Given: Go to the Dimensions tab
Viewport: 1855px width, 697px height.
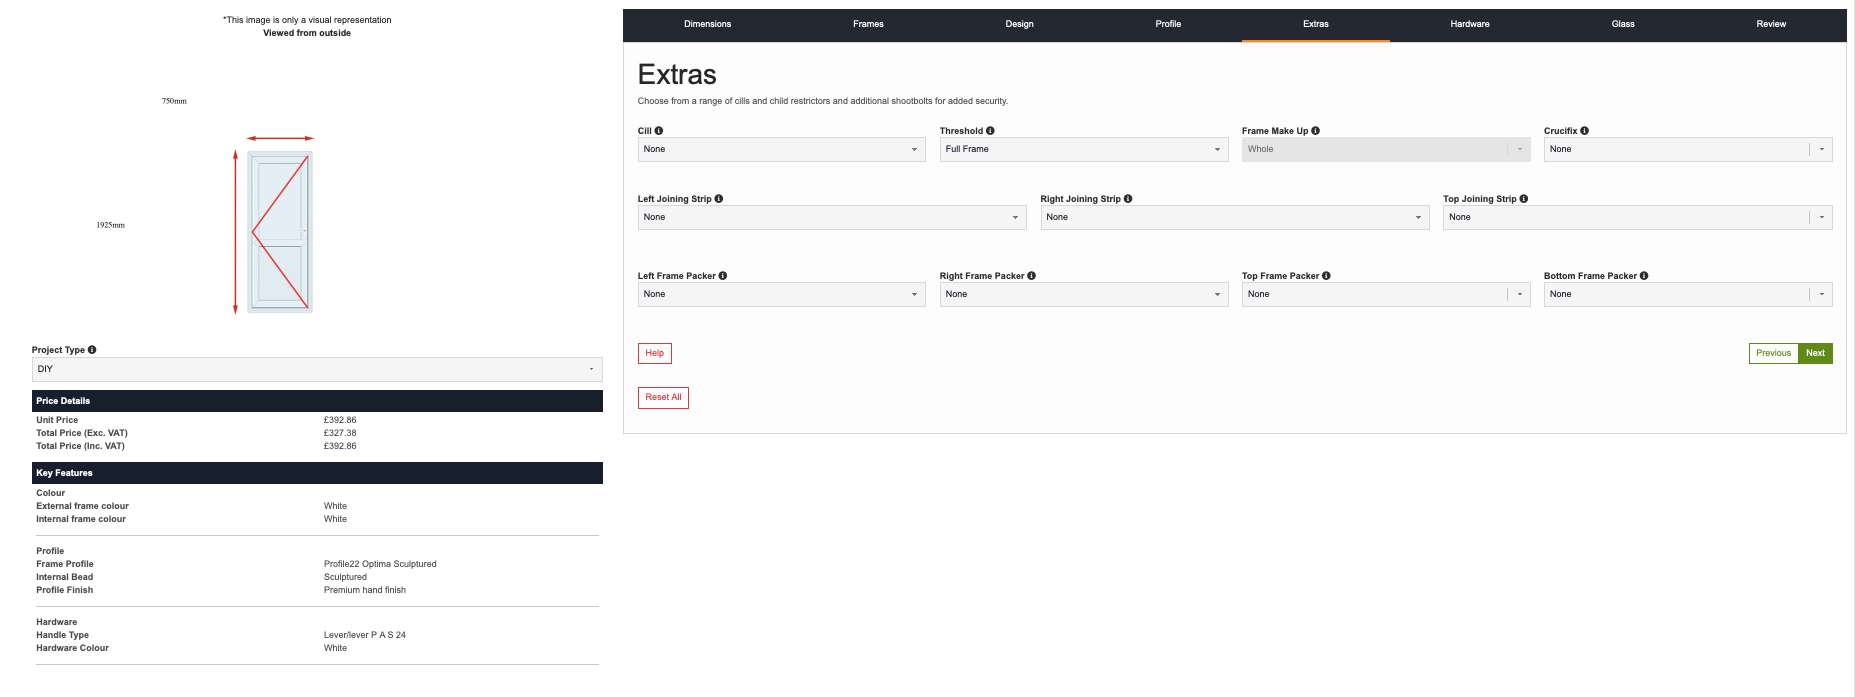Looking at the screenshot, I should (707, 24).
